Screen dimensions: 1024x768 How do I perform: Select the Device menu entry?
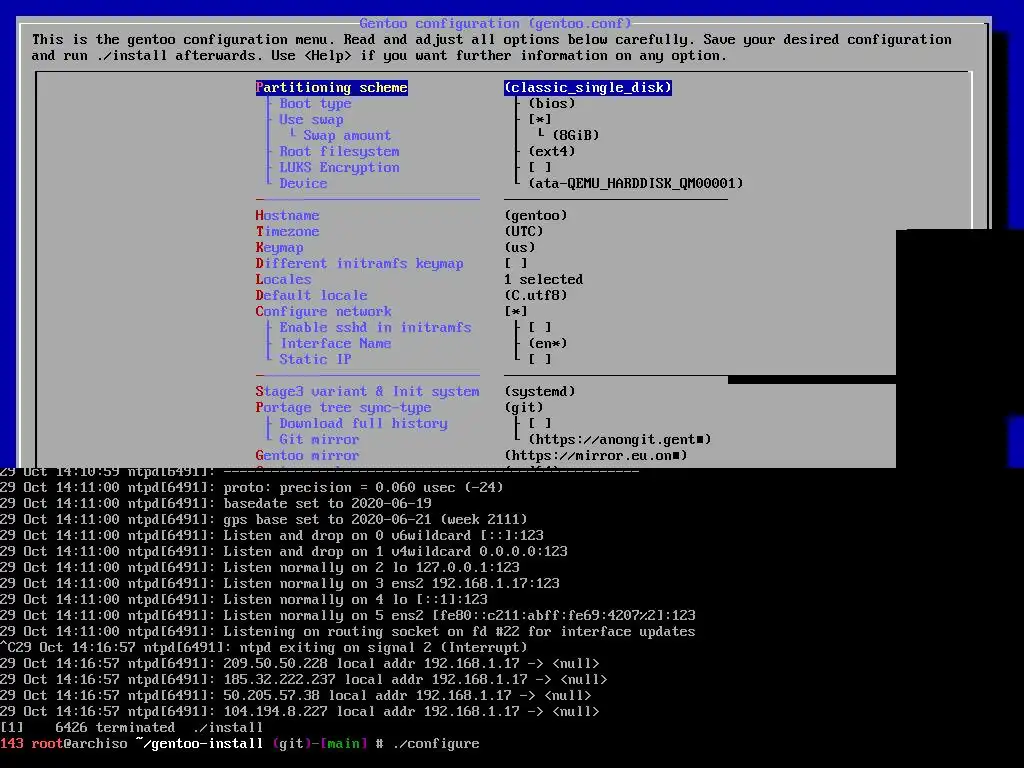(304, 184)
